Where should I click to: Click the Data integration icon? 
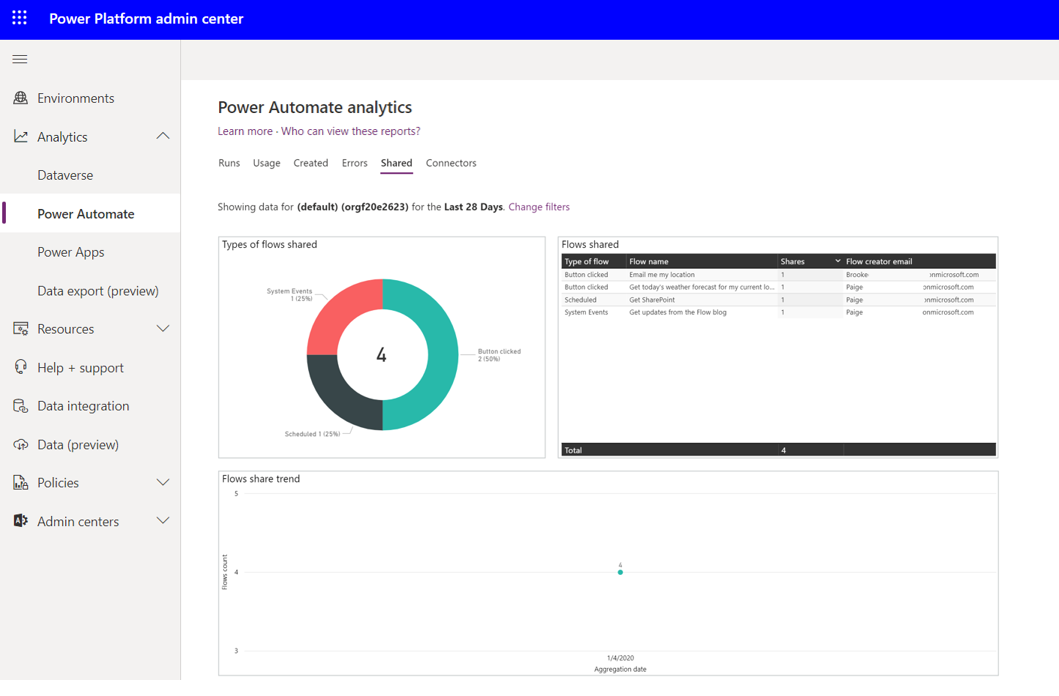point(20,406)
